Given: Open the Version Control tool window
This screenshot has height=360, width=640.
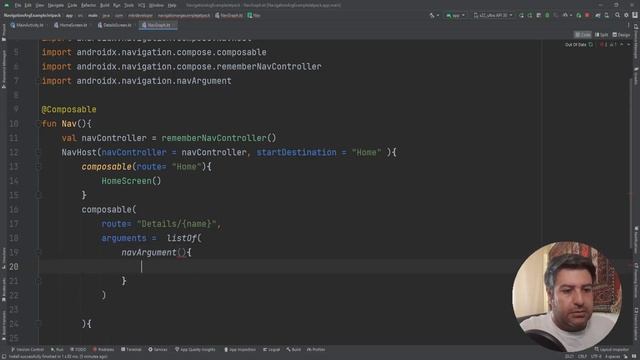Looking at the screenshot, I should (x=27, y=349).
